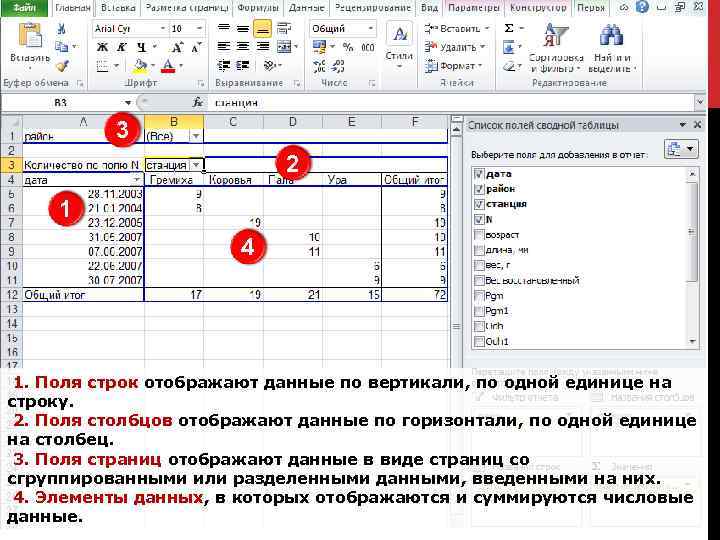This screenshot has height=540, width=720.
Task: Click the Удалить cells button
Action: click(455, 47)
